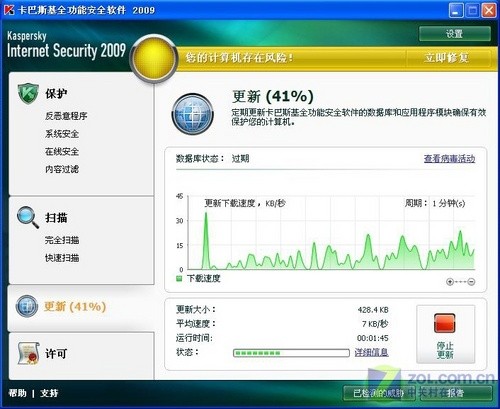Screen dimensions: 500x409
Task: Open 详细信息 details link
Action: pyautogui.click(x=371, y=352)
